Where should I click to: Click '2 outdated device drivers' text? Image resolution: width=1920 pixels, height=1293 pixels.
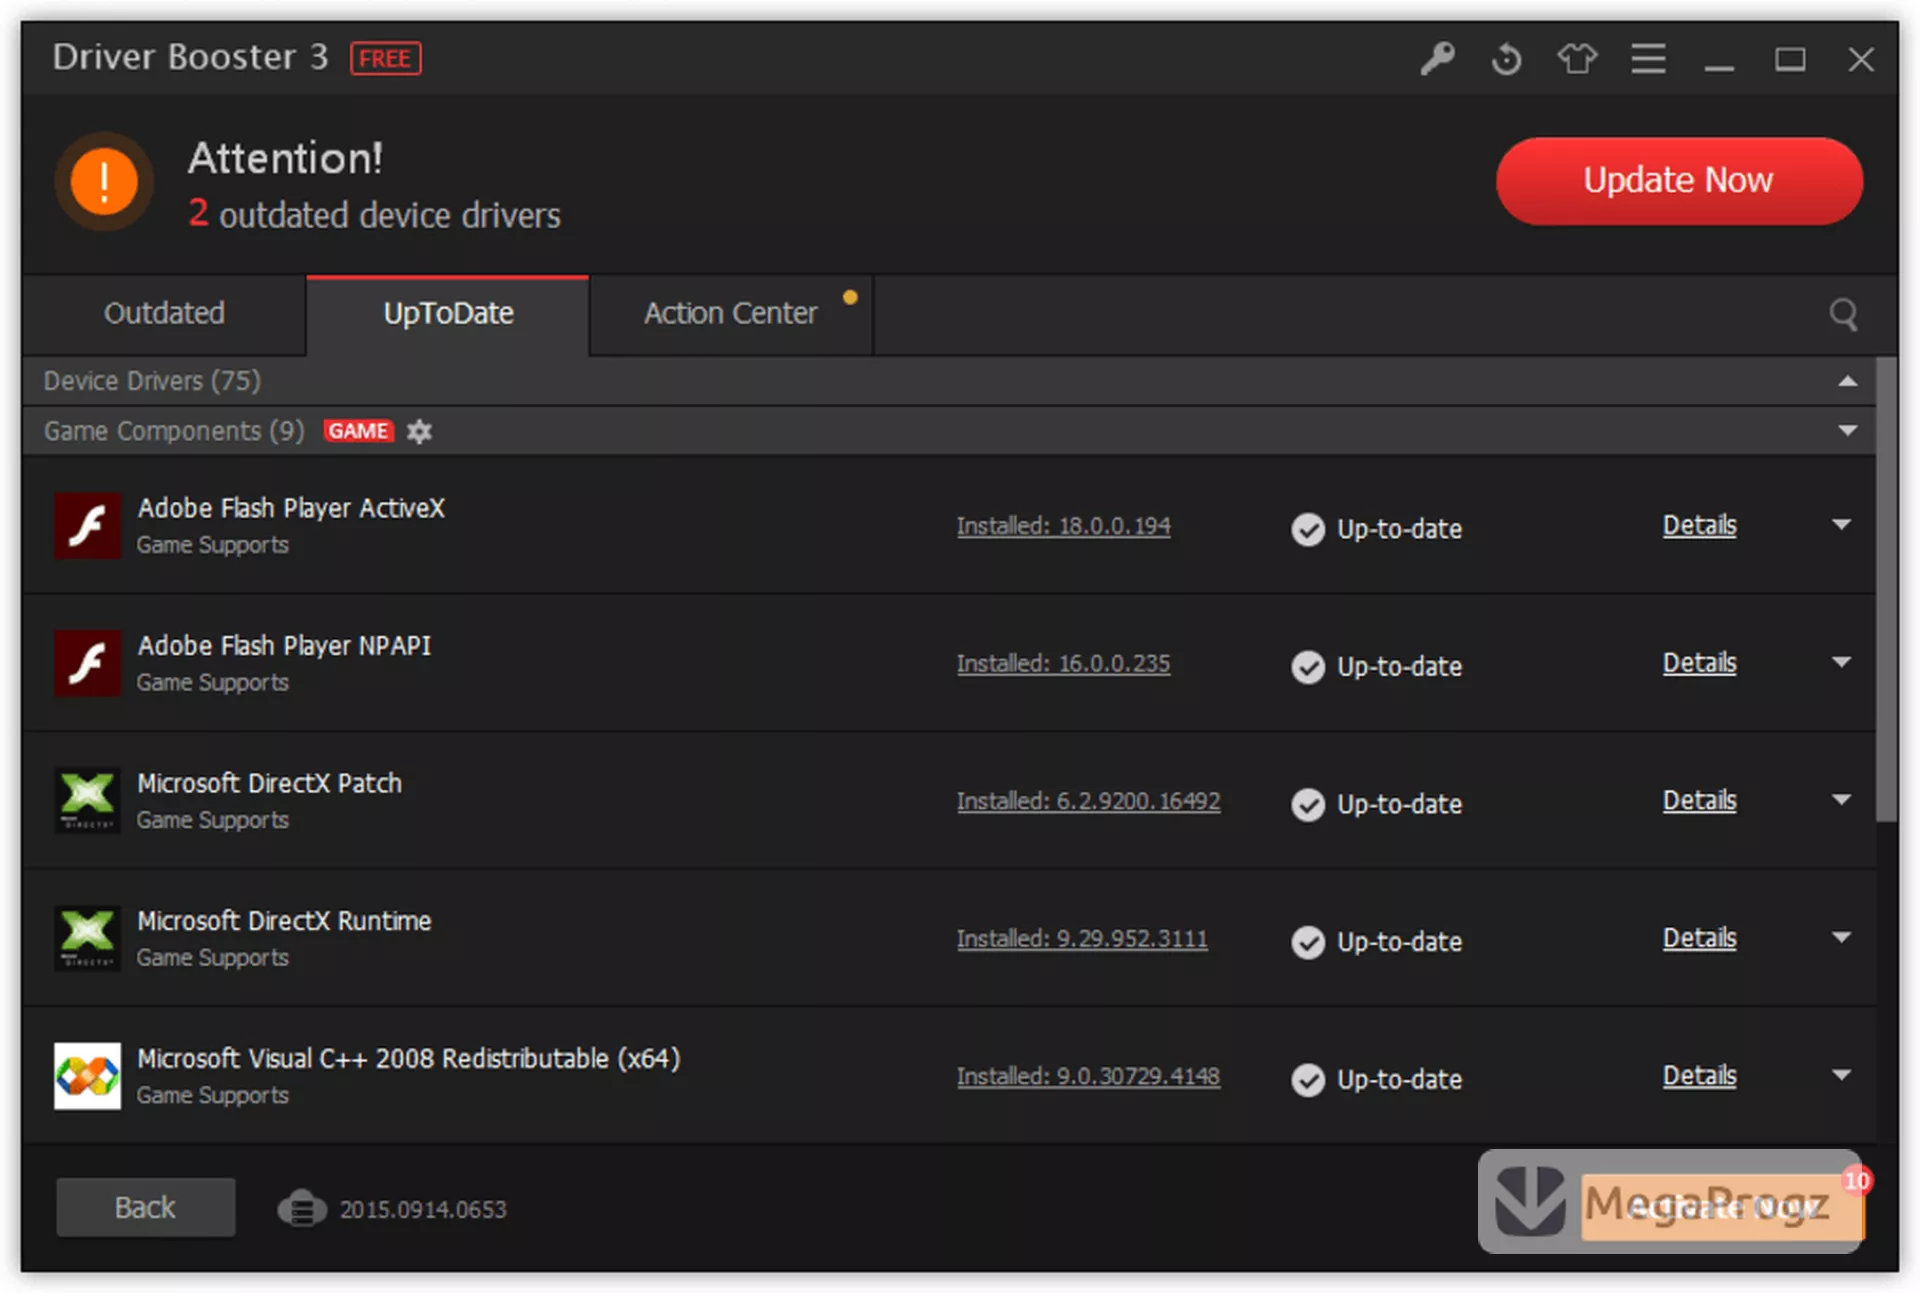point(375,215)
